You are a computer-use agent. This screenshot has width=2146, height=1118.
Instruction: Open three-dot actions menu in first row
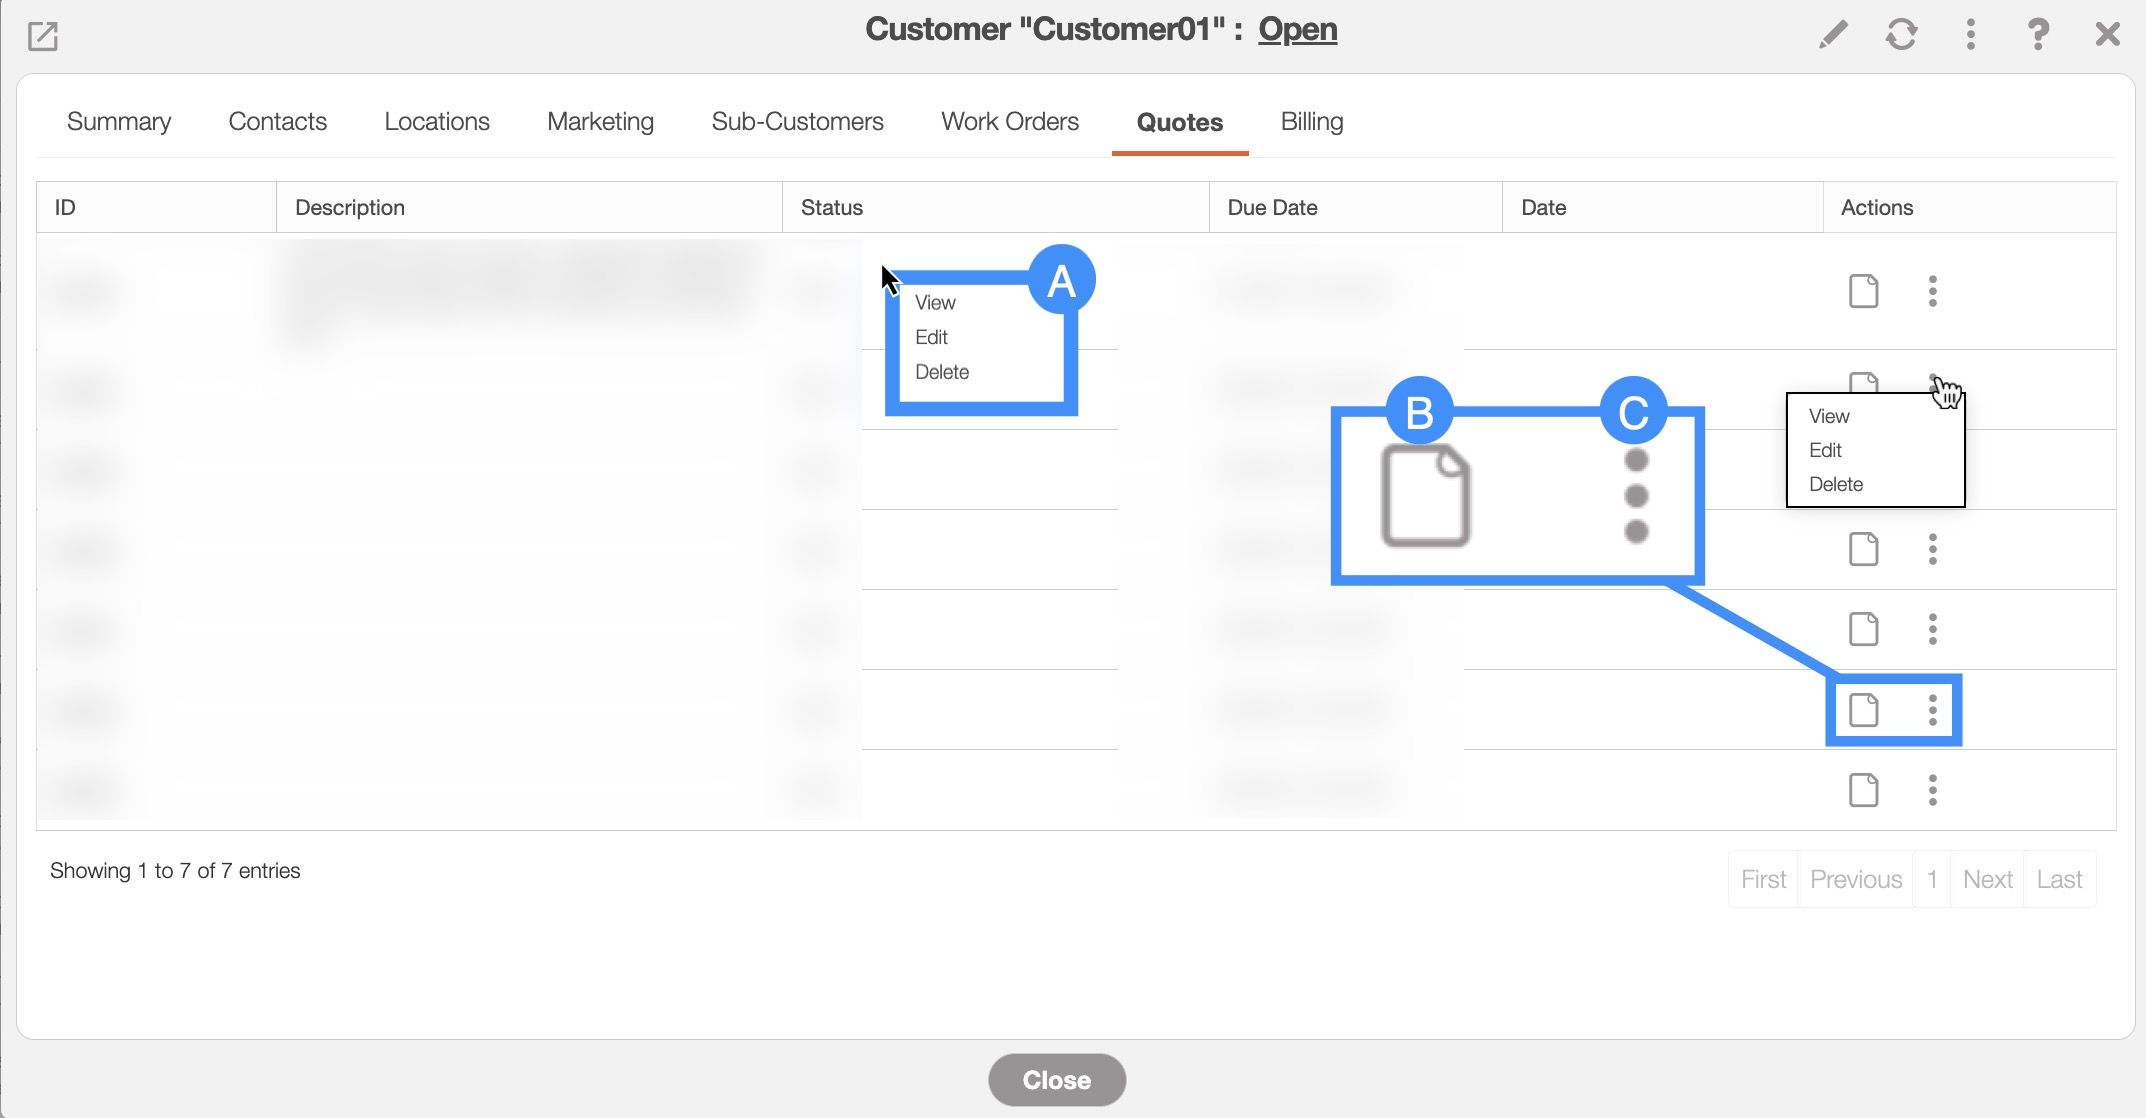[x=1932, y=291]
